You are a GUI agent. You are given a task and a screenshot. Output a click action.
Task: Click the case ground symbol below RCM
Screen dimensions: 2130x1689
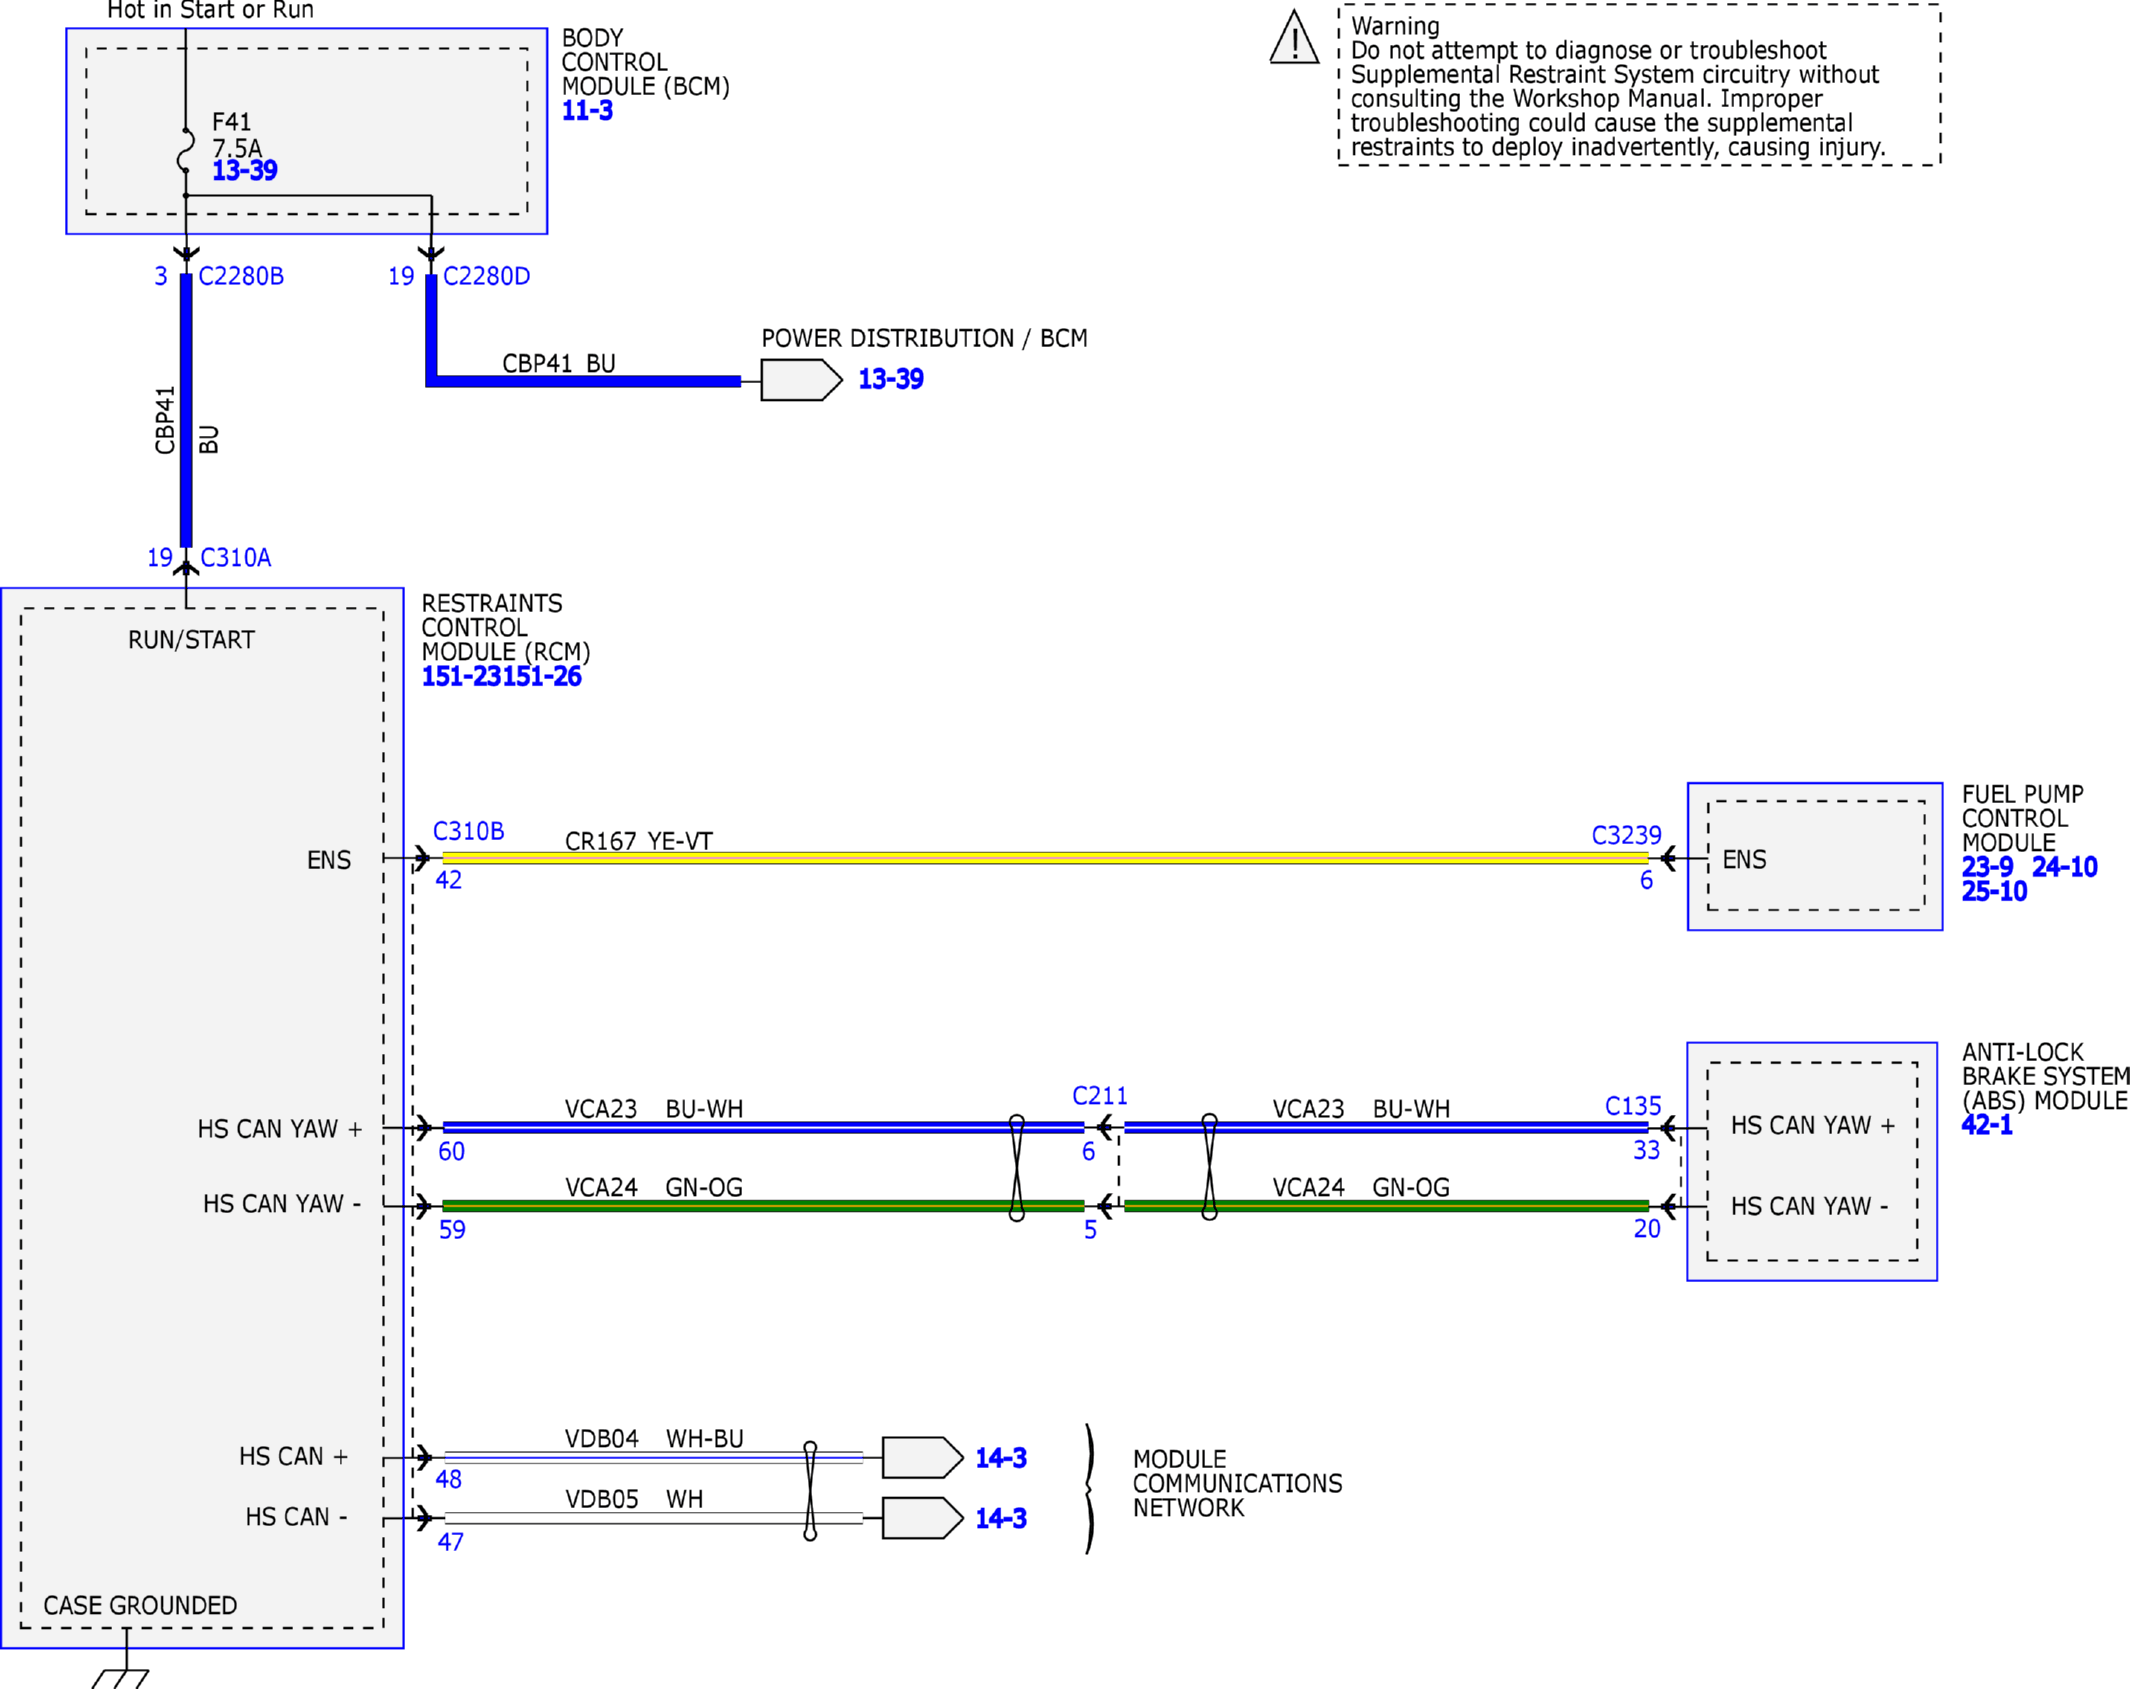coord(121,1679)
